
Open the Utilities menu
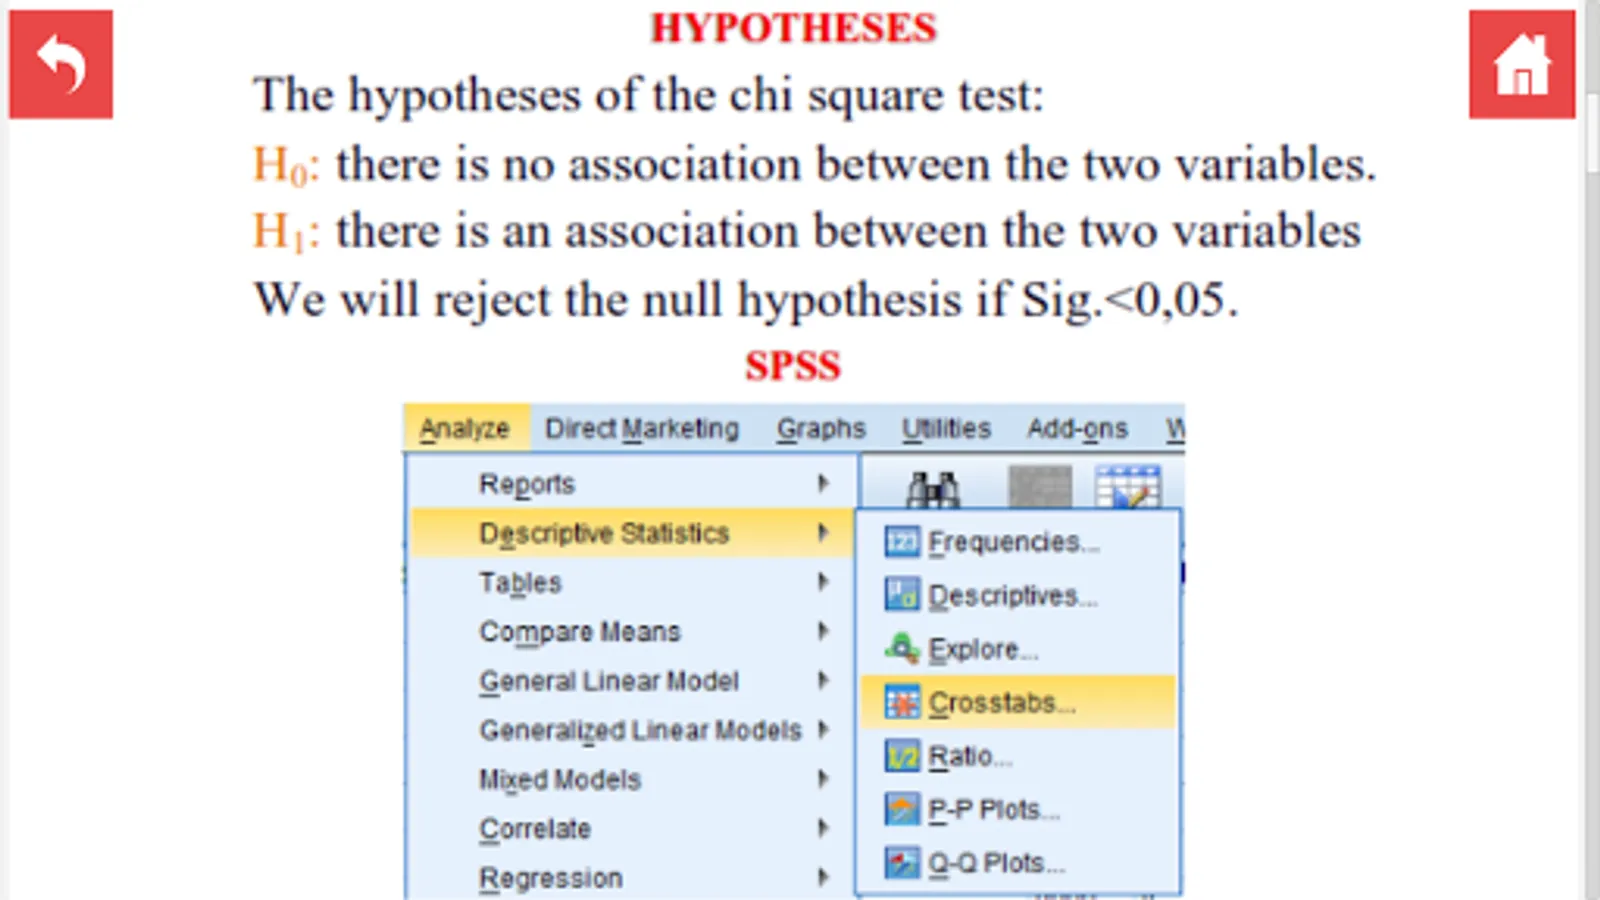946,428
